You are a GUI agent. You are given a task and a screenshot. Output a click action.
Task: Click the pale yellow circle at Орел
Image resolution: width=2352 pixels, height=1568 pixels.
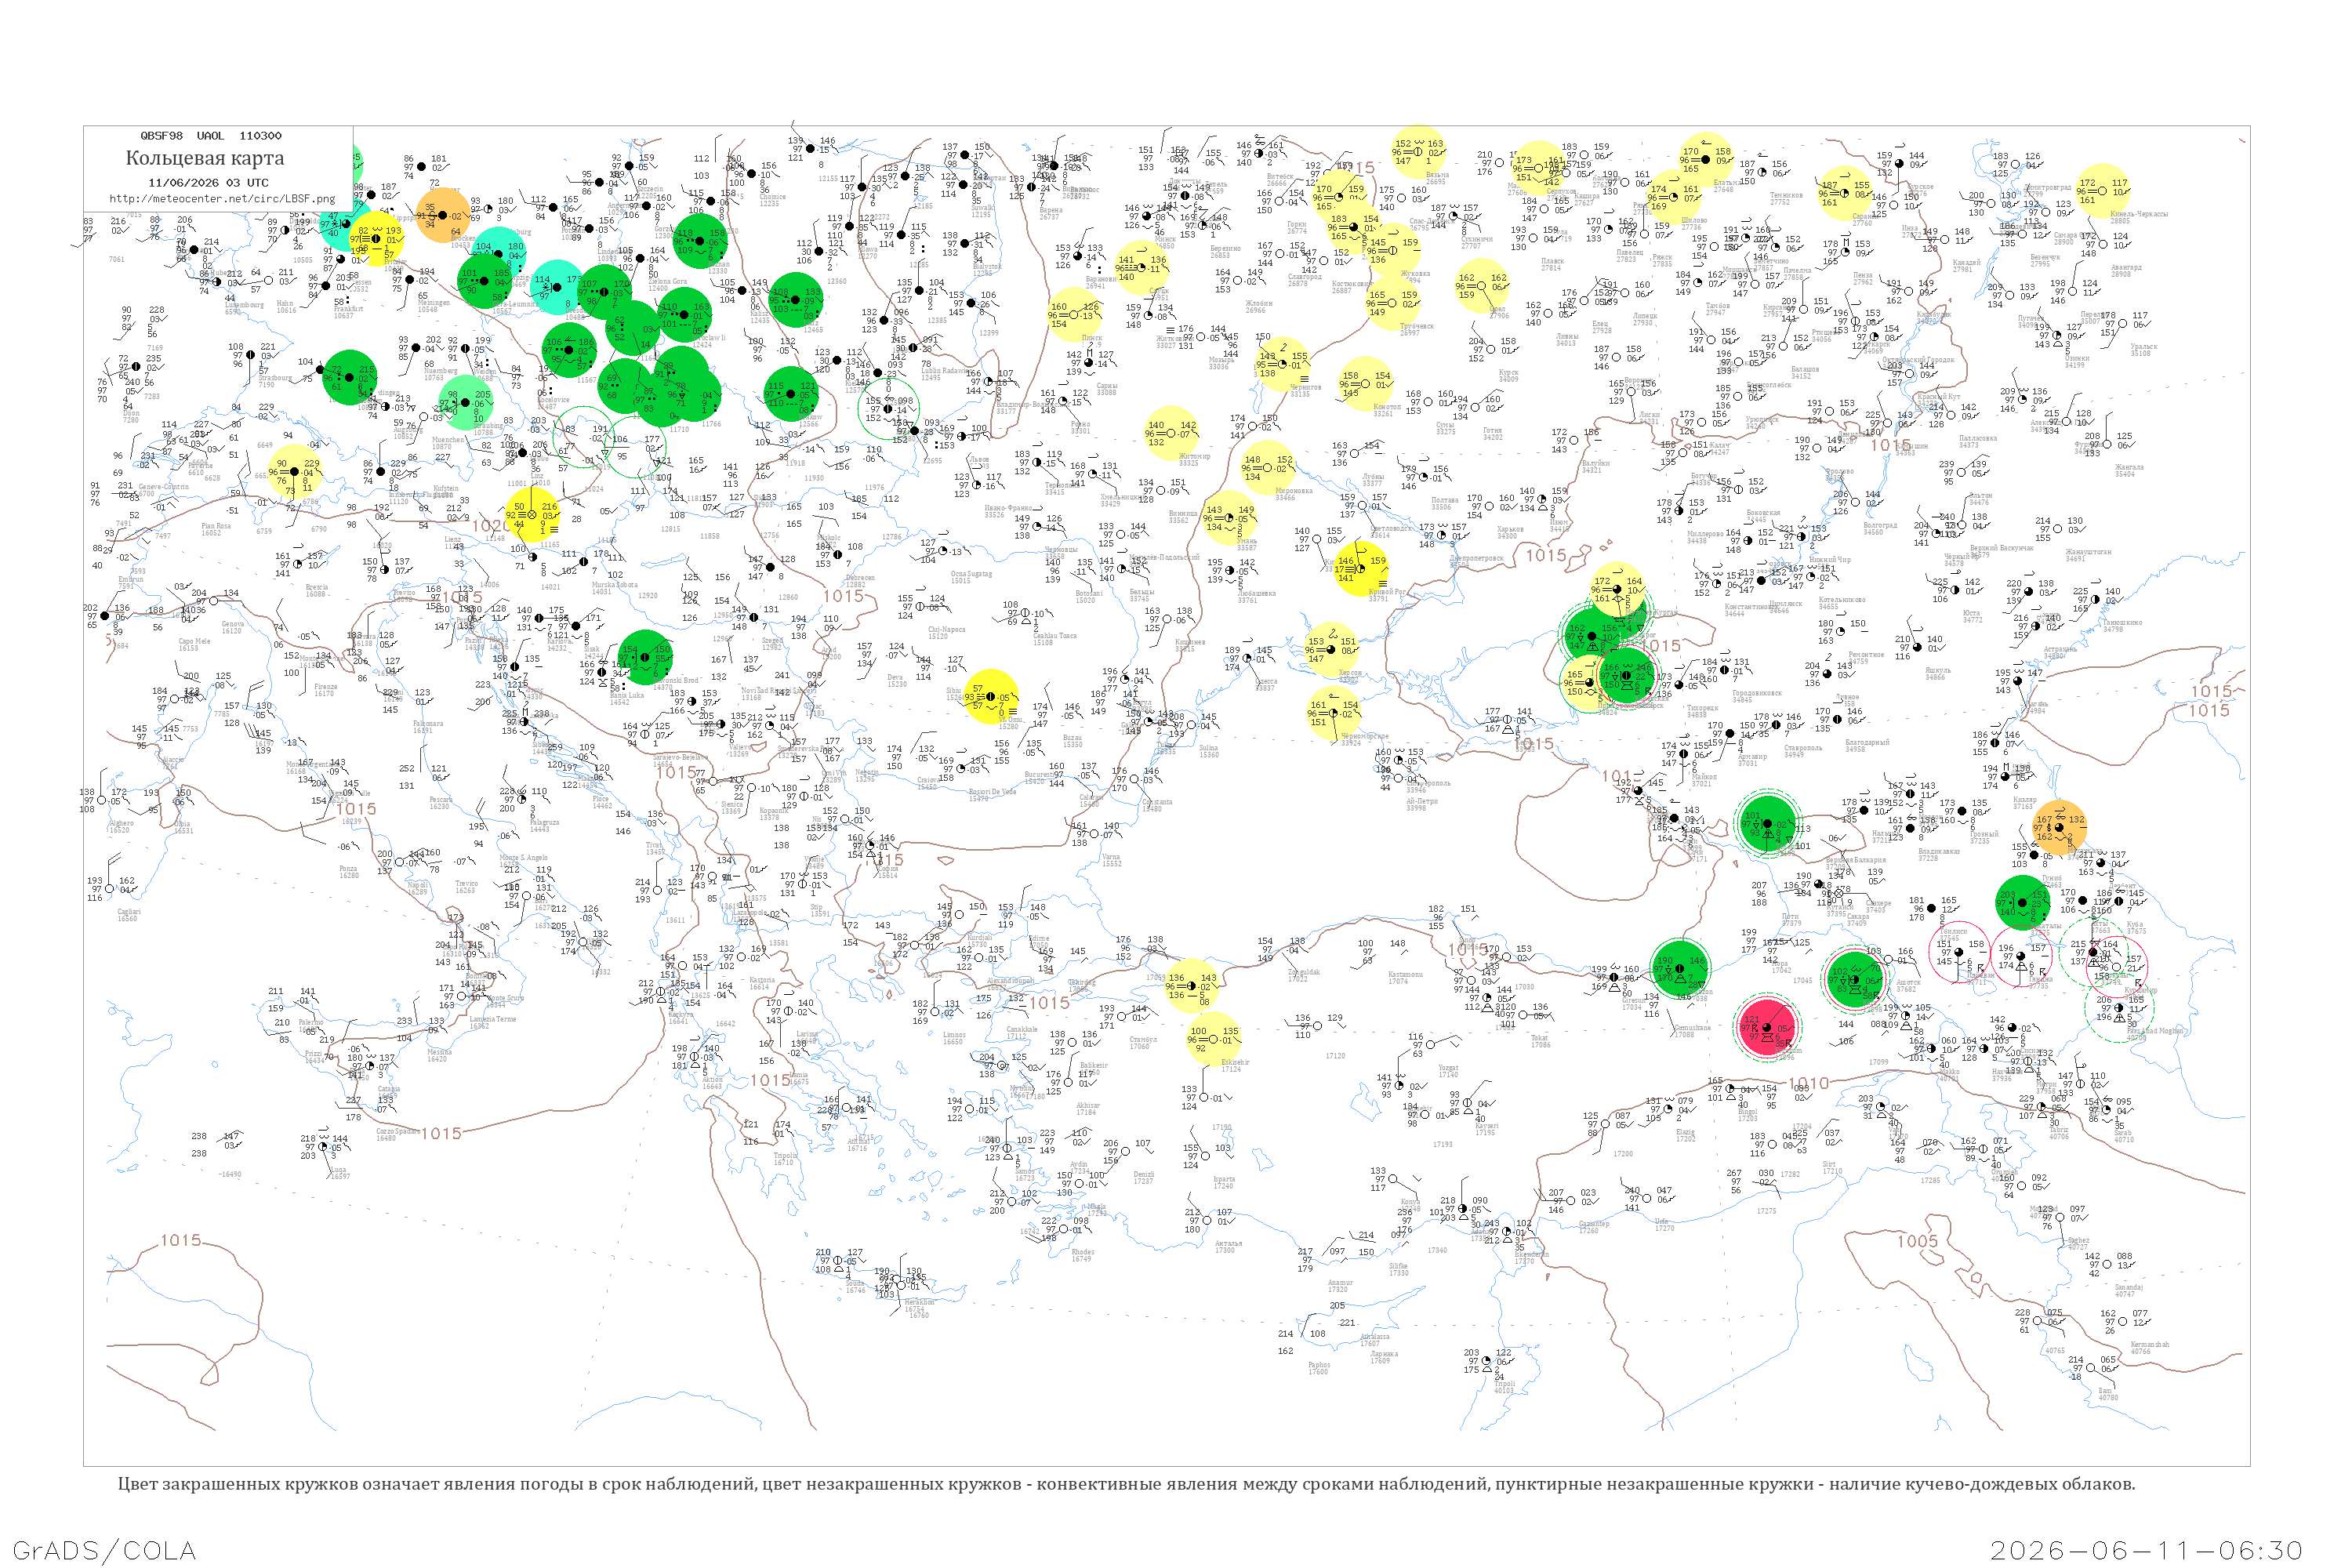1481,286
